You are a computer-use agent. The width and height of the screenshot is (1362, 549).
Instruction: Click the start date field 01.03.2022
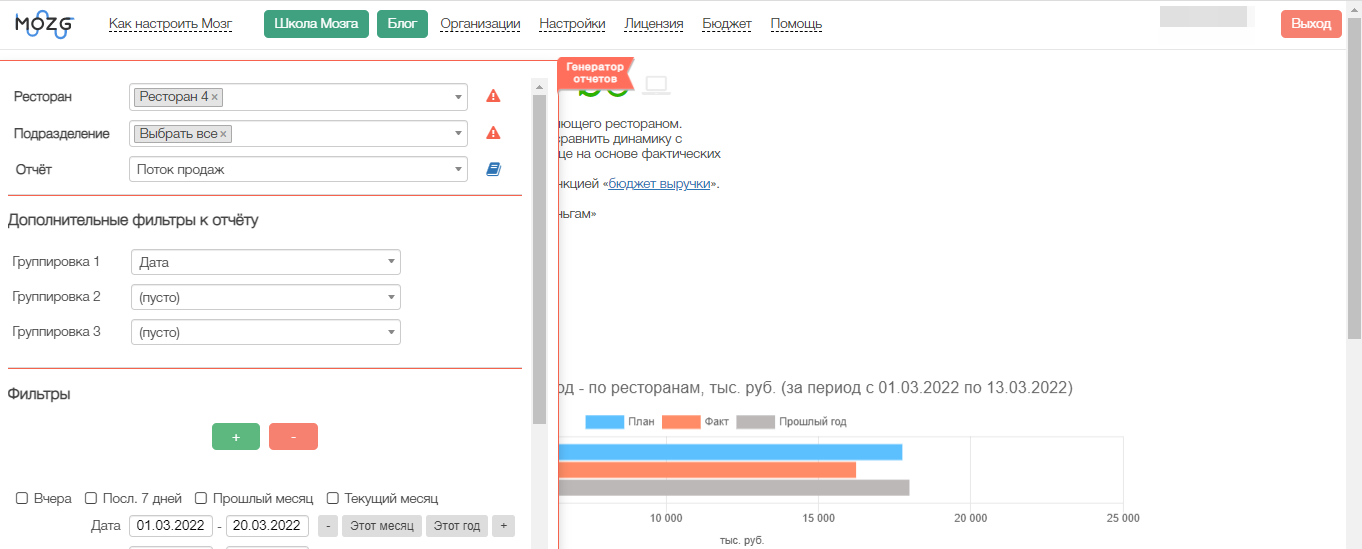click(171, 526)
